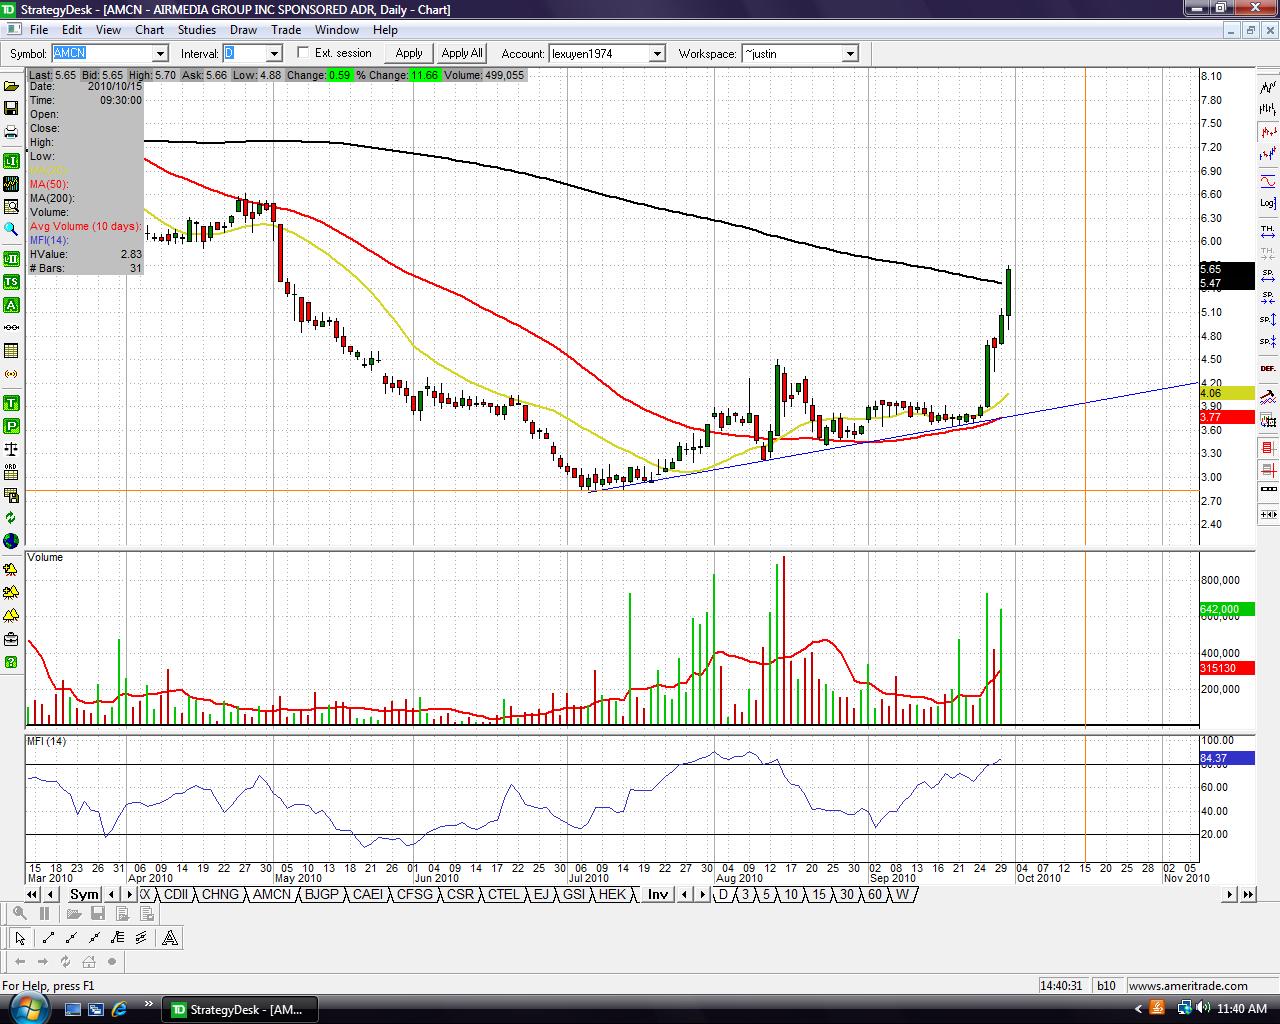The image size is (1280, 1024).
Task: Click the open folder icon in left toolbar
Action: pyautogui.click(x=11, y=86)
